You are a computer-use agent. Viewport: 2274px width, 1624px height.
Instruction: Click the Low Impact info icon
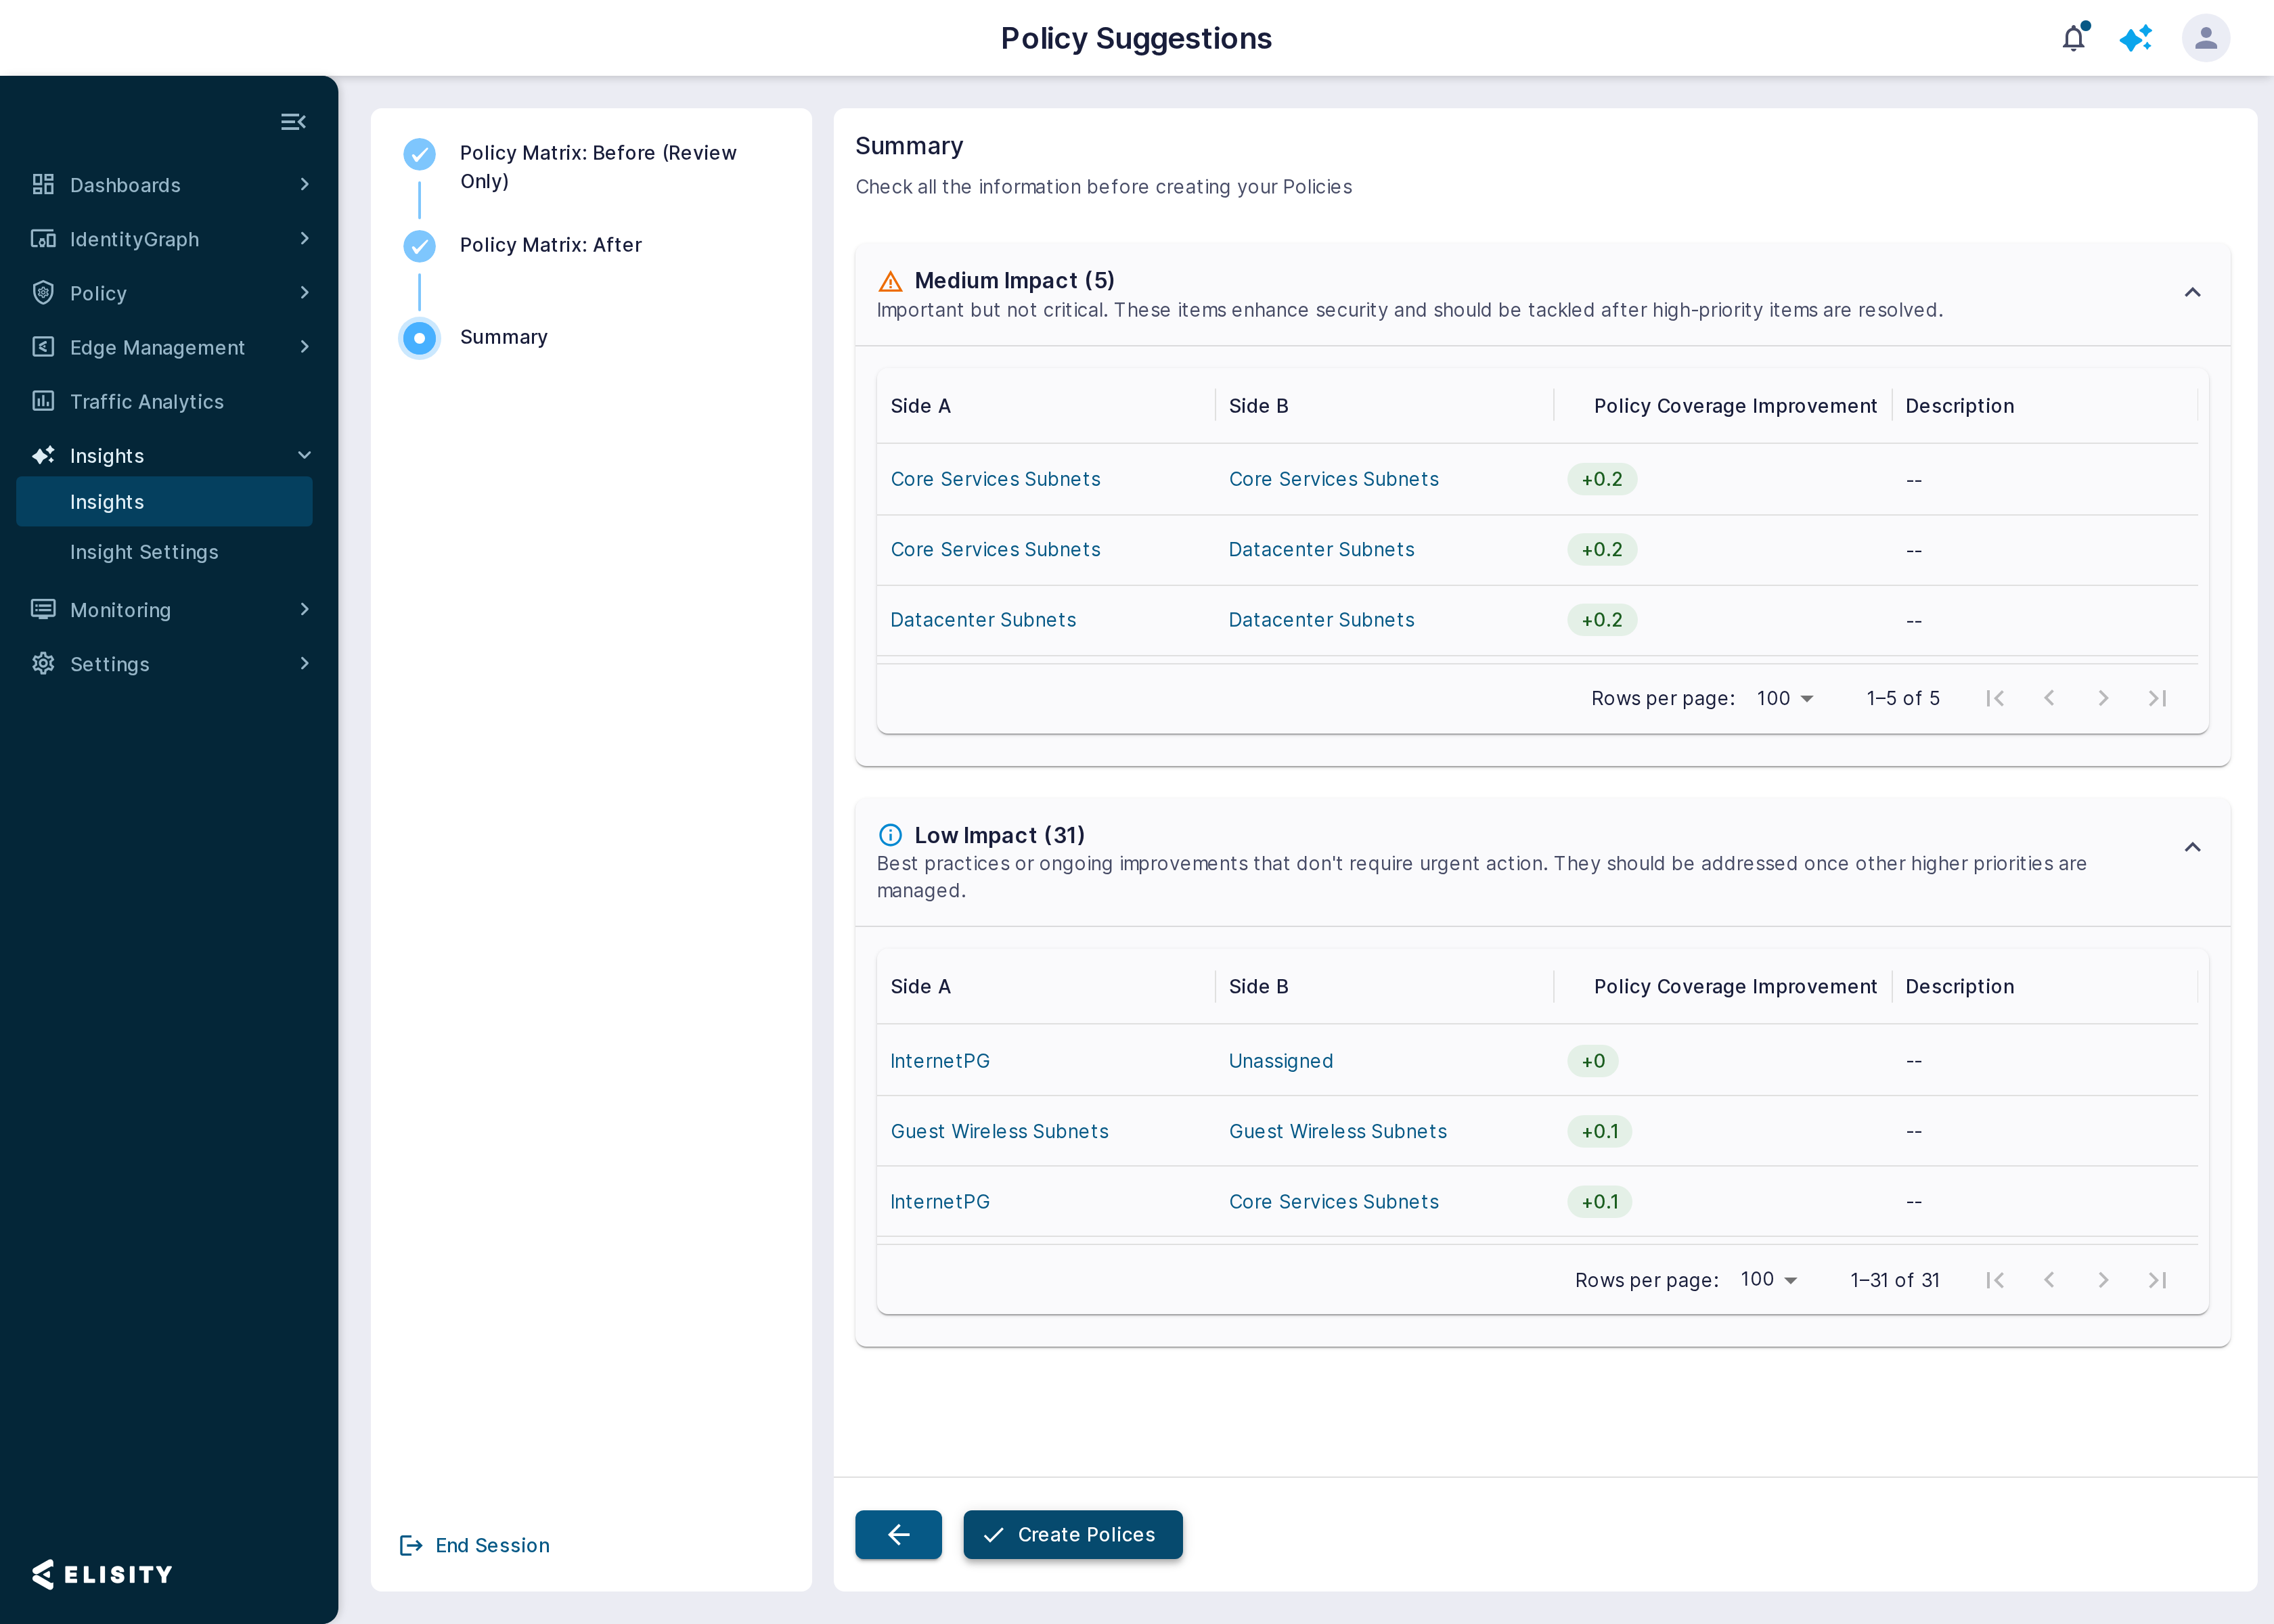coord(890,834)
